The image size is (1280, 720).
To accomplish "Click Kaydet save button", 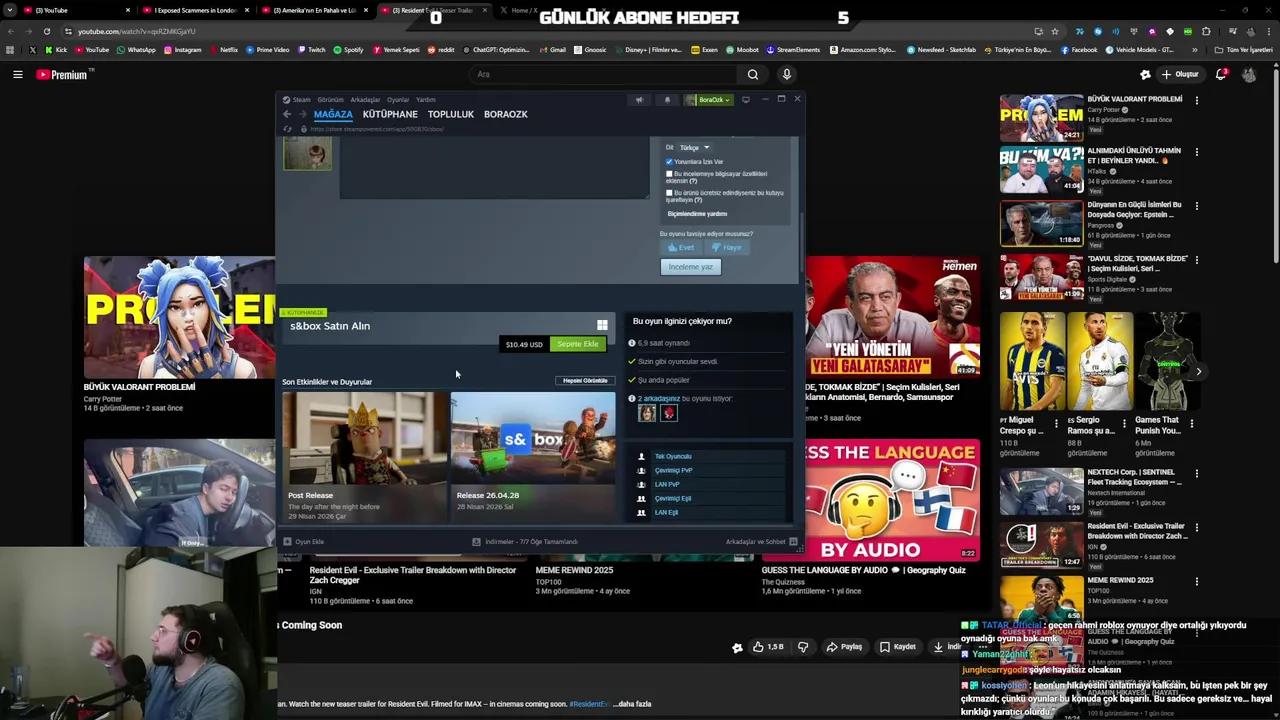I will [897, 647].
